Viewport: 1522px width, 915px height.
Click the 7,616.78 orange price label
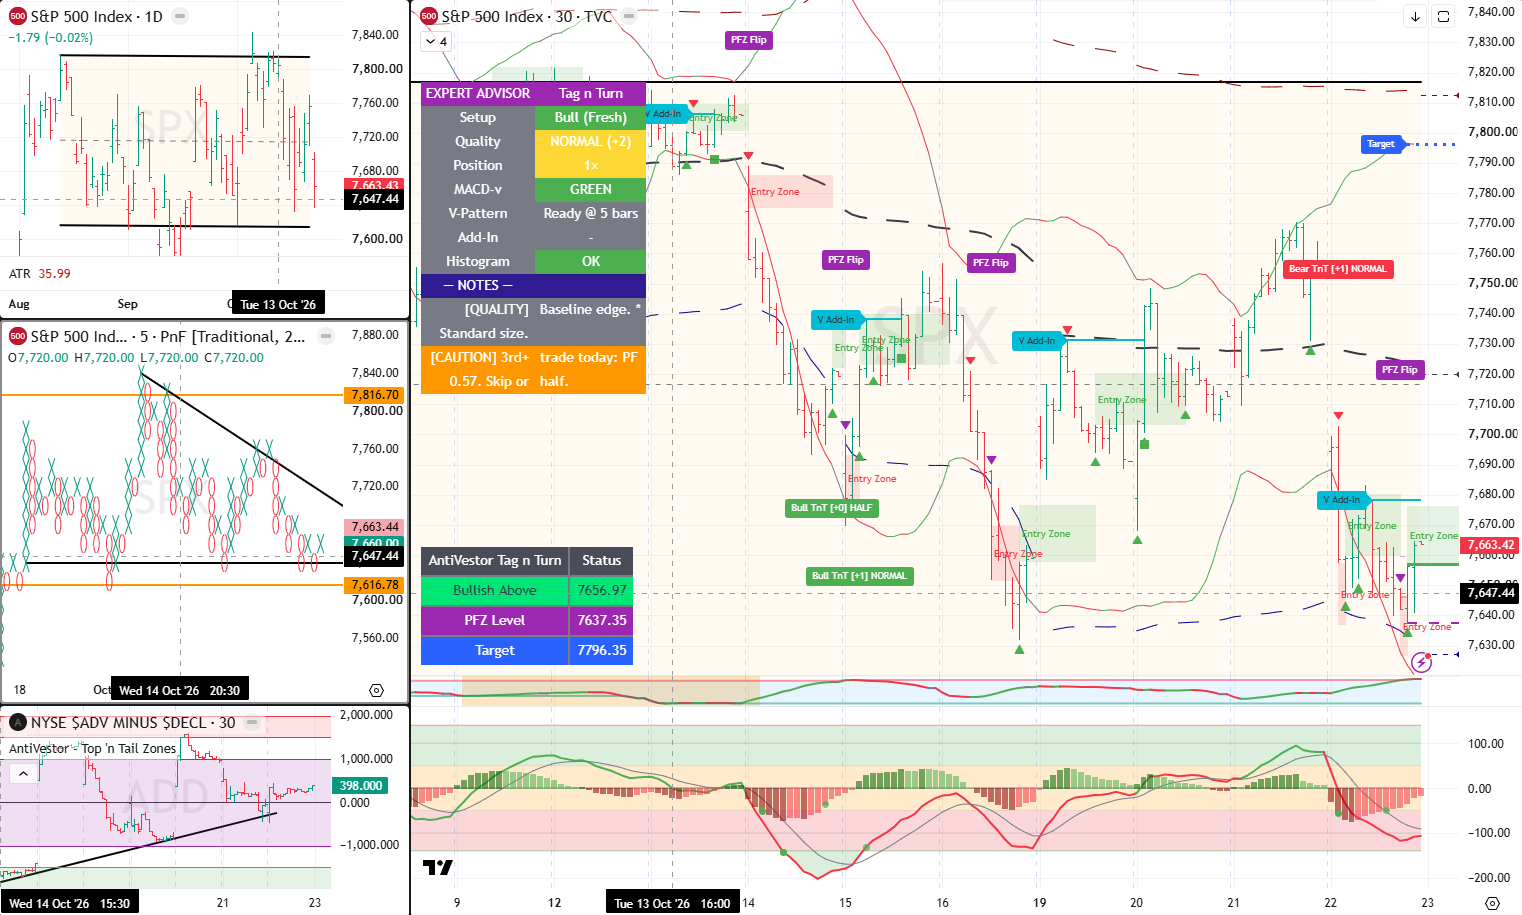[375, 585]
